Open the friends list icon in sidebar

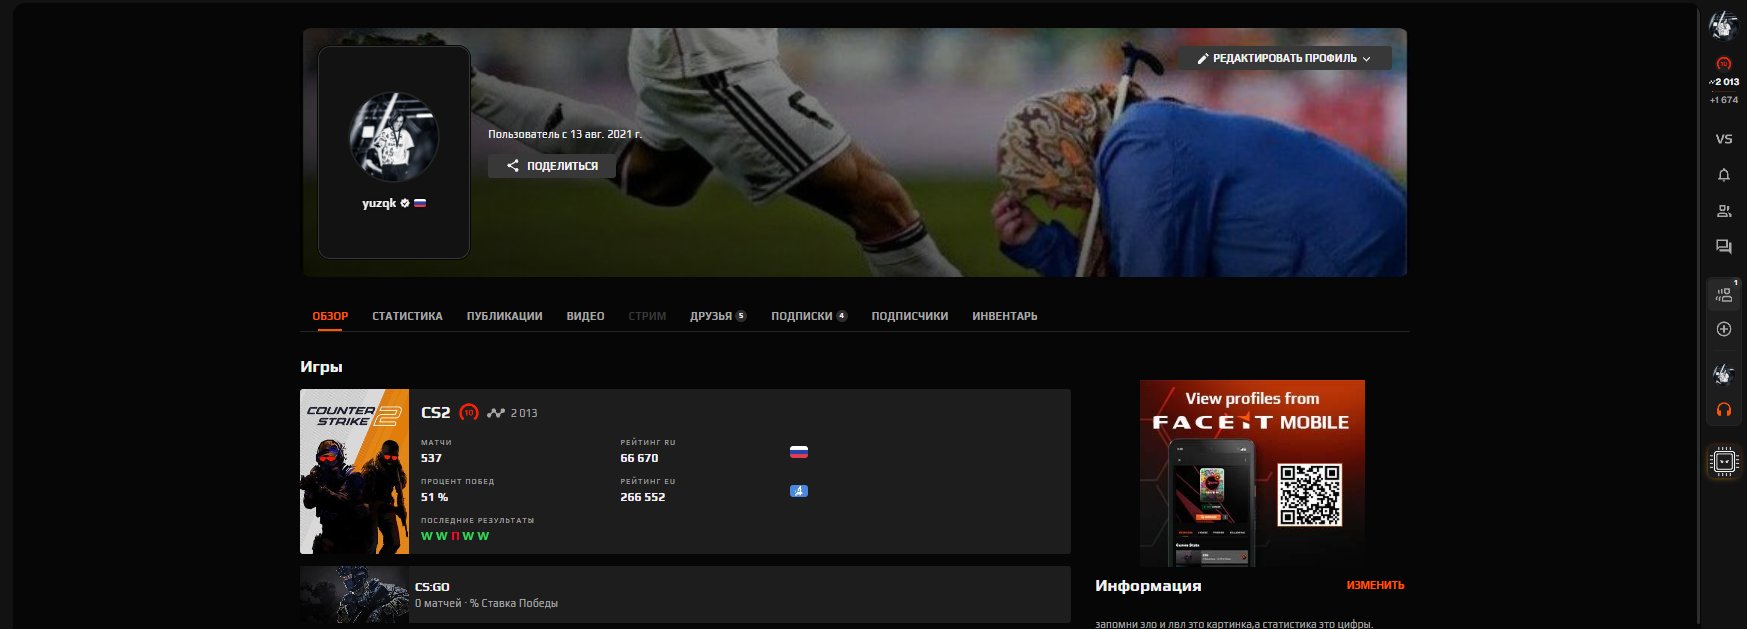1723,211
